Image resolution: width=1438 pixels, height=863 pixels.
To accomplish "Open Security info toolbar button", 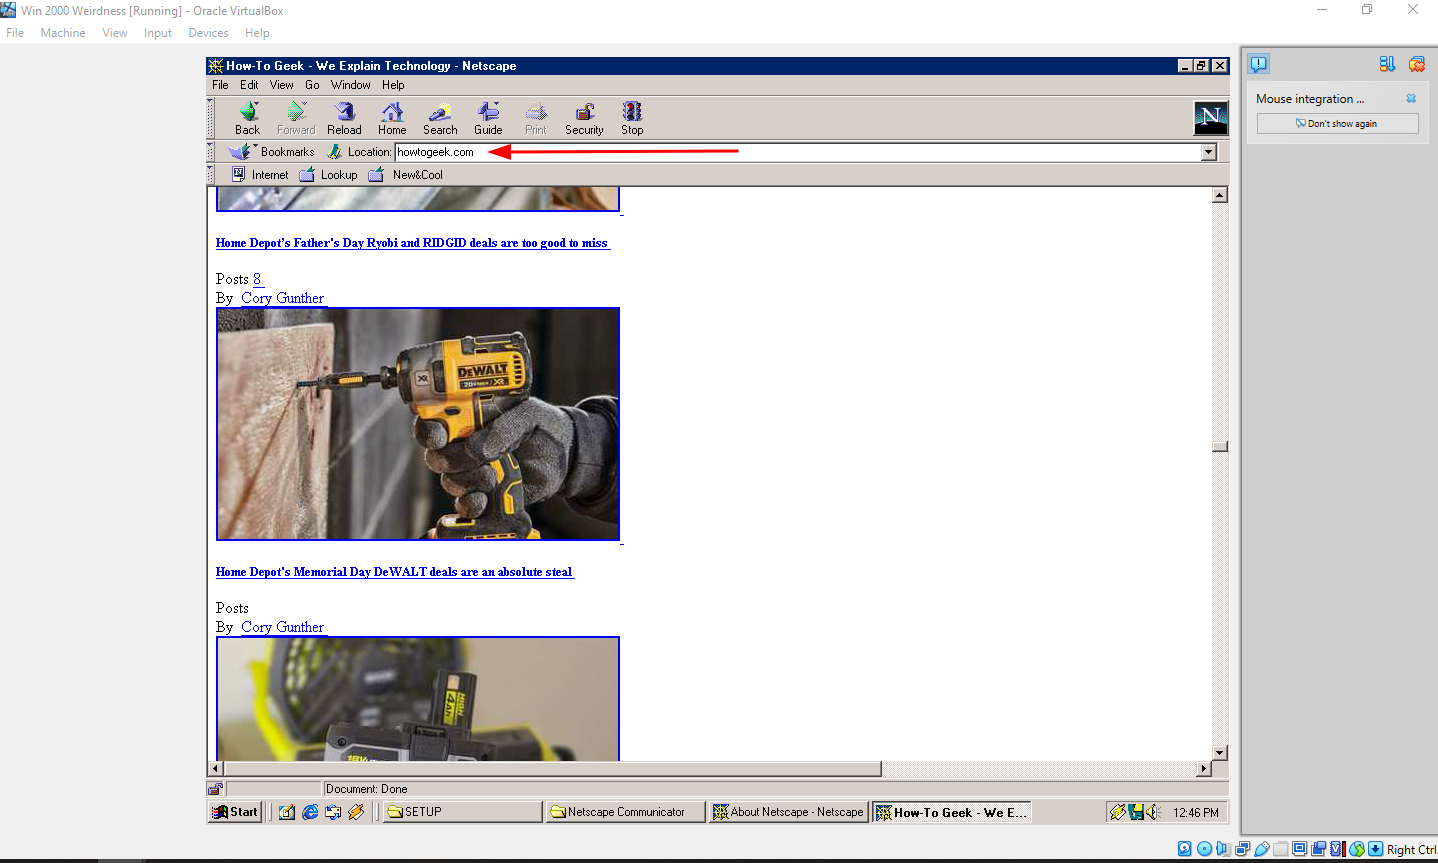I will [x=584, y=118].
